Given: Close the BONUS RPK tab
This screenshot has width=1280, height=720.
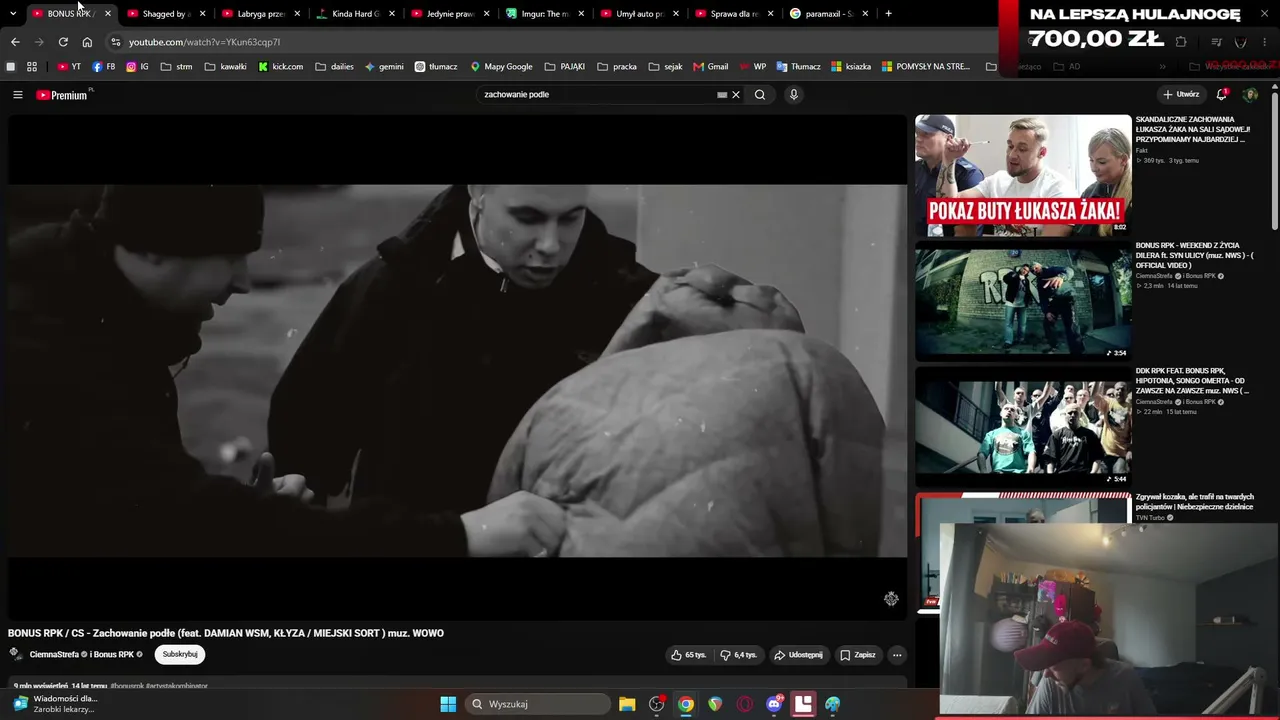Looking at the screenshot, I should click(x=108, y=14).
